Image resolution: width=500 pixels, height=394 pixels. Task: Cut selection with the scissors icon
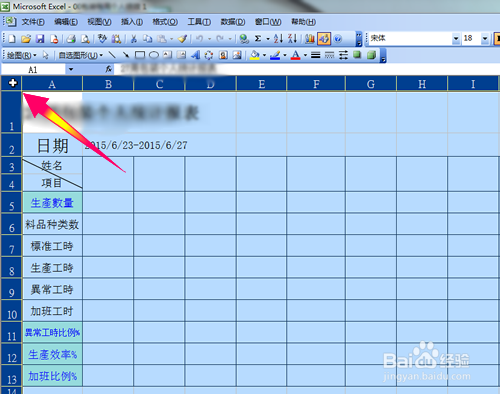pyautogui.click(x=134, y=39)
